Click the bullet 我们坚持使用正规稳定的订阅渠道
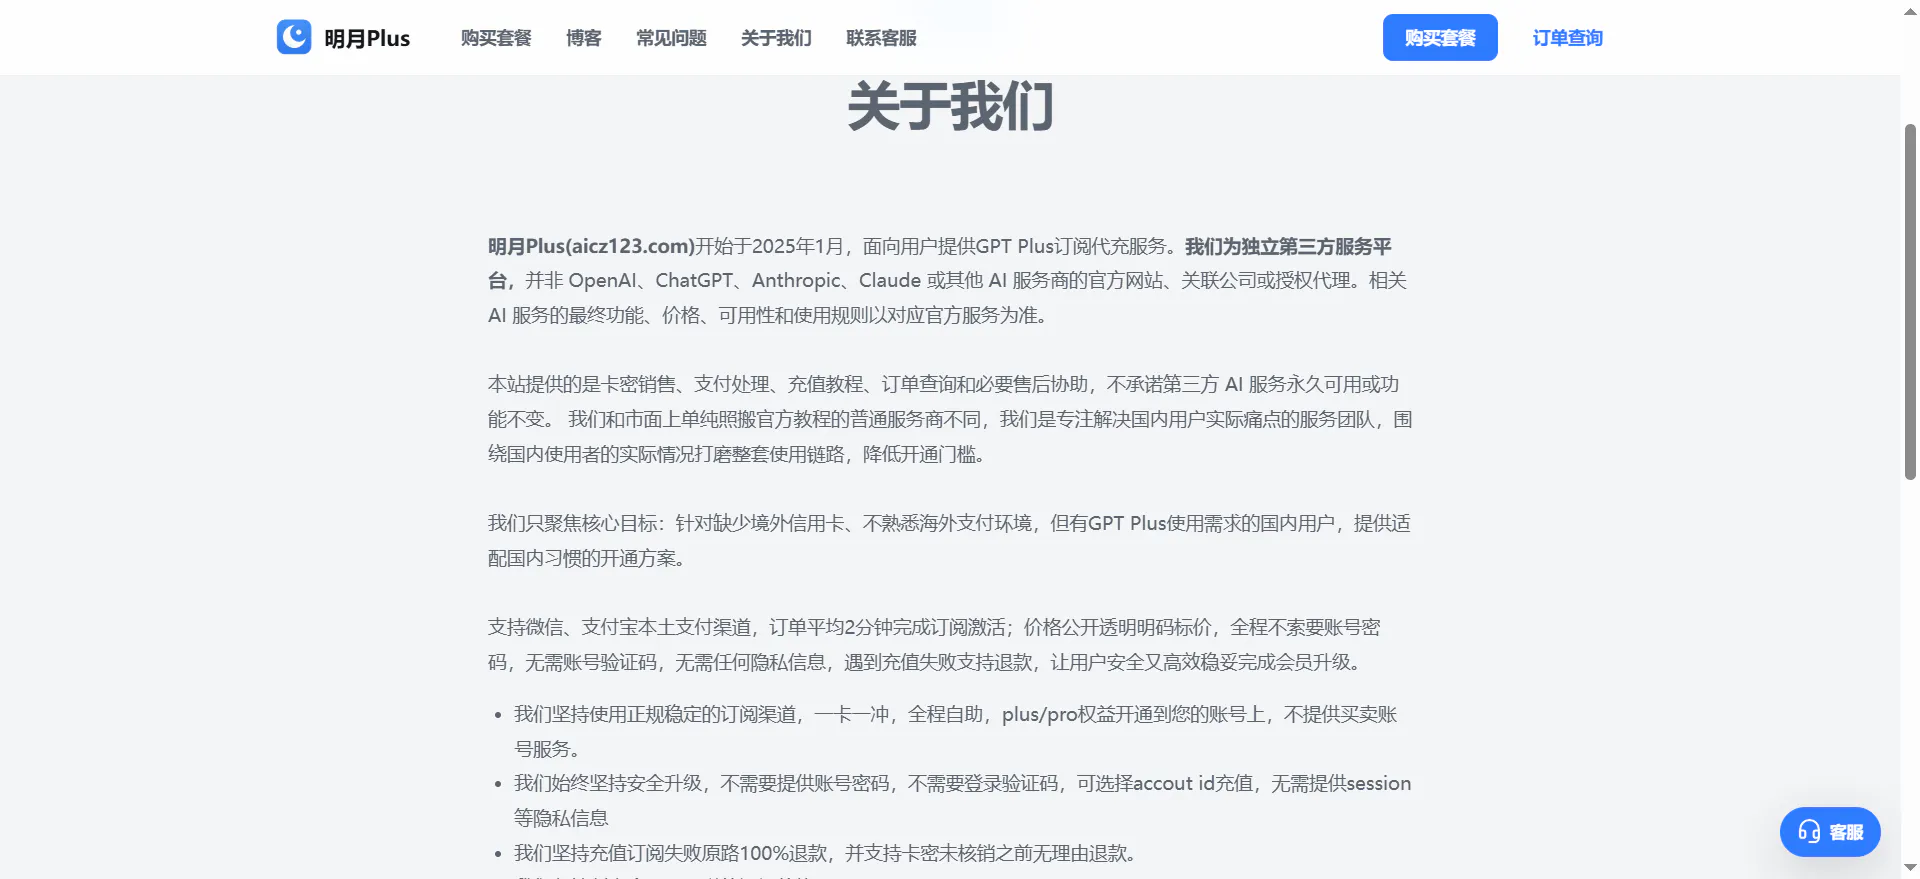Screen dimensions: 1920x879 955,731
